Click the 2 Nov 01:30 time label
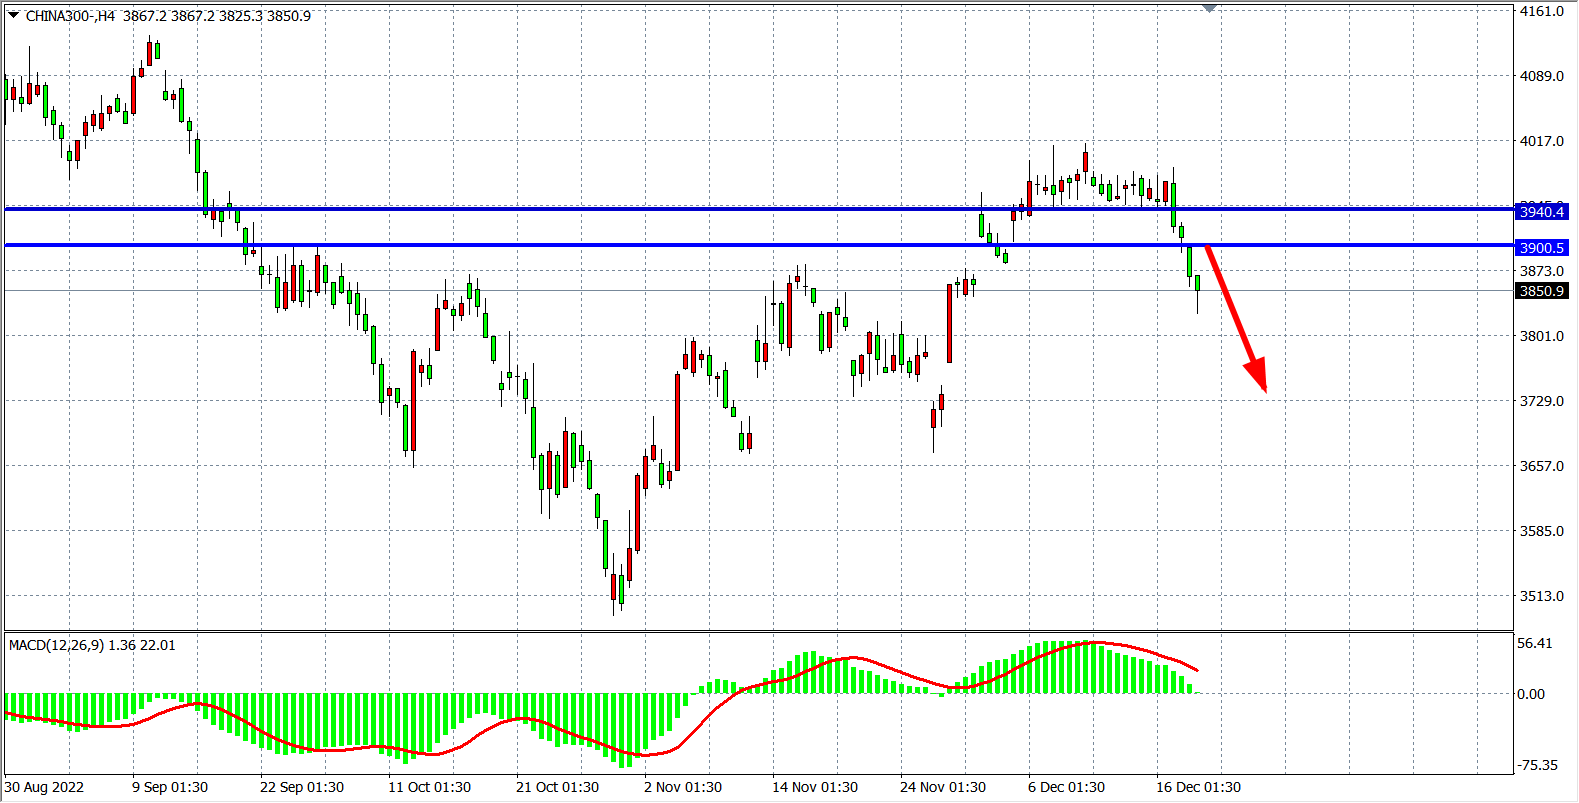1579x803 pixels. (682, 787)
